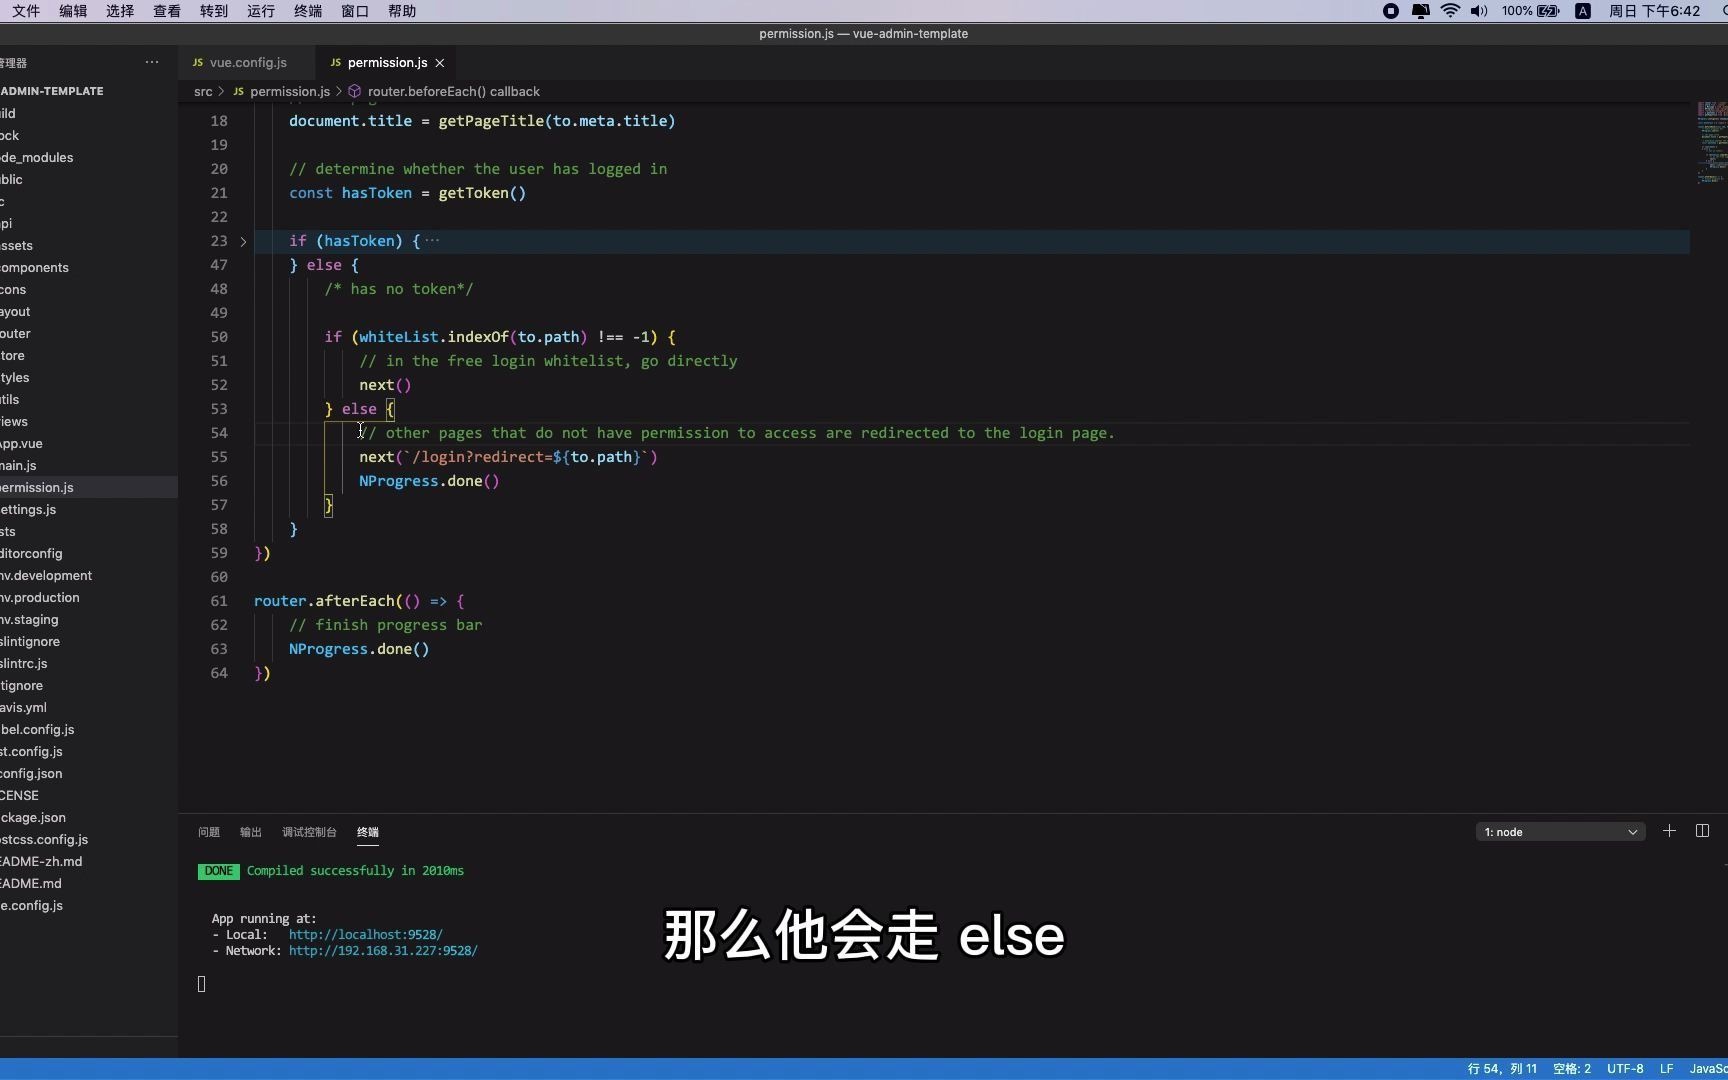The image size is (1728, 1080).
Task: Open the components folder in explorer
Action: click(x=89, y=268)
